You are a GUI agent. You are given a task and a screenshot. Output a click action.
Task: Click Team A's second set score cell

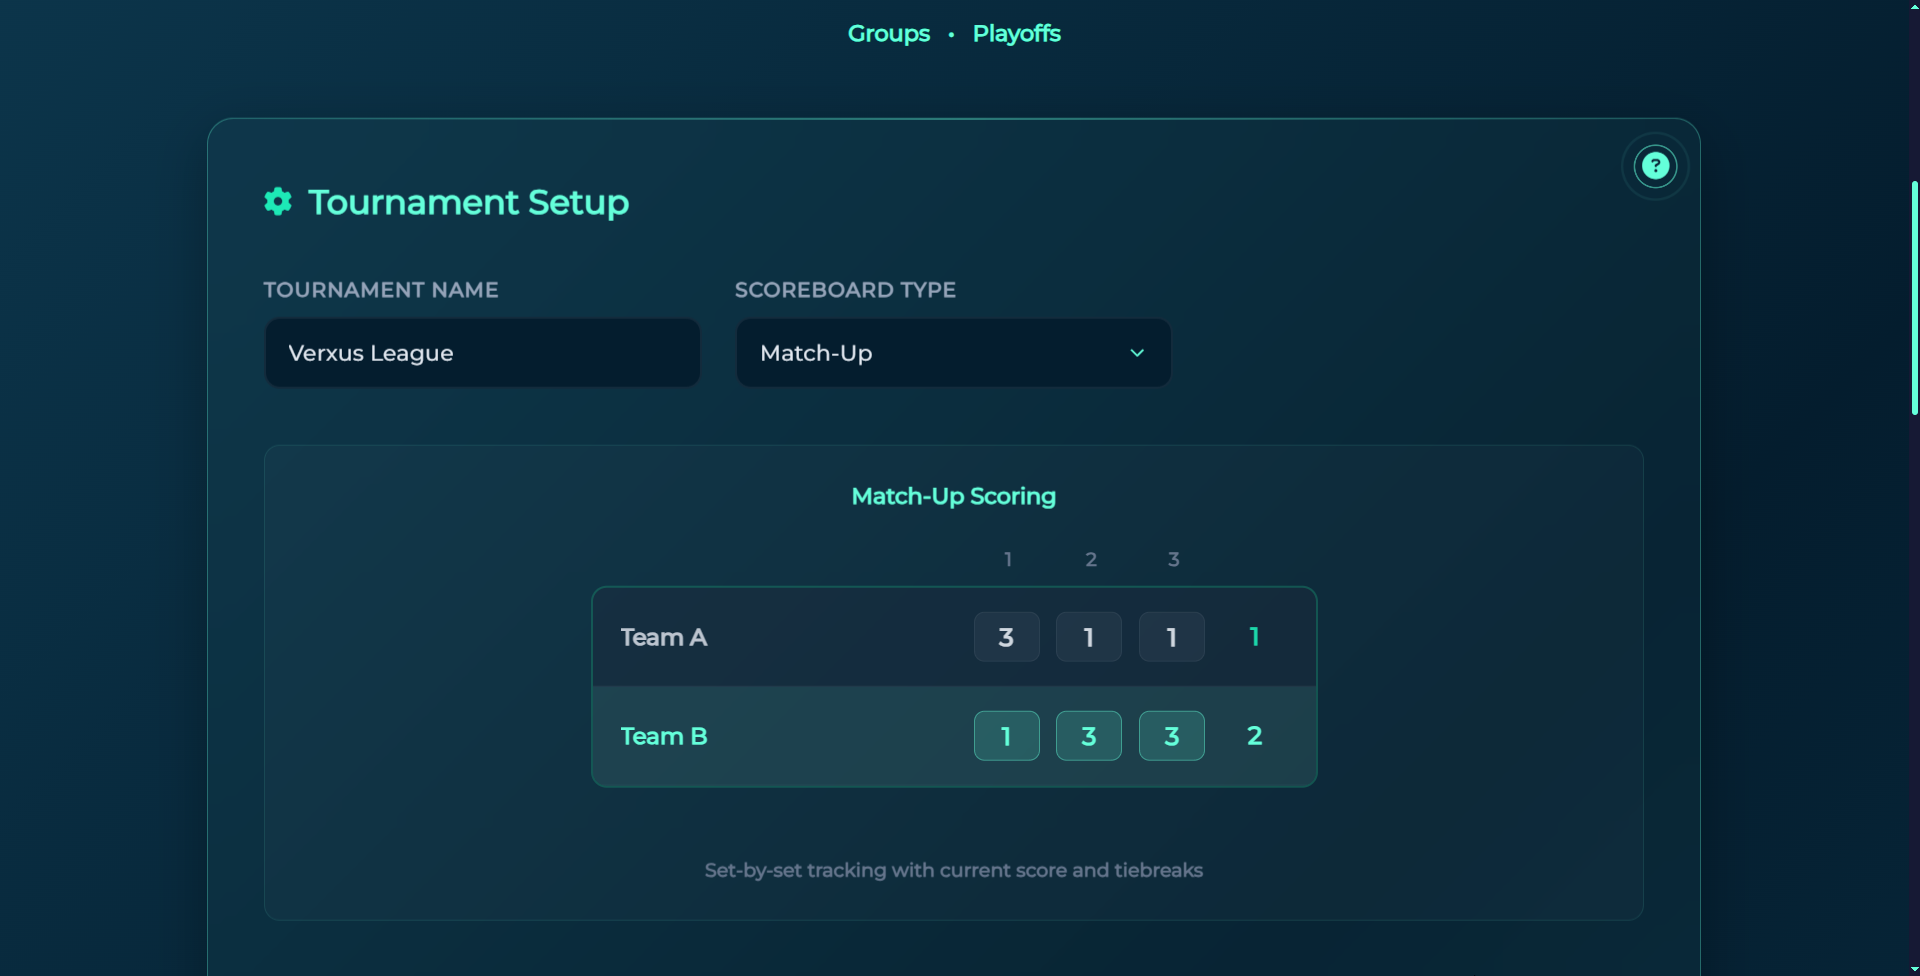point(1088,637)
